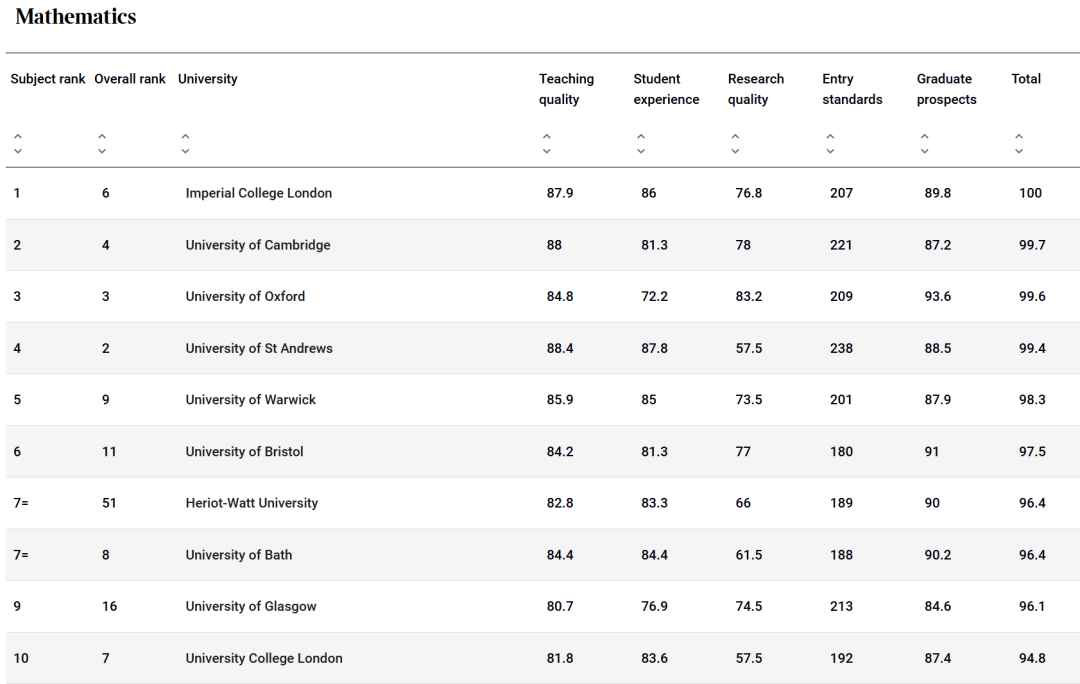Click the Research quality column header
The image size is (1080, 684).
(x=756, y=89)
